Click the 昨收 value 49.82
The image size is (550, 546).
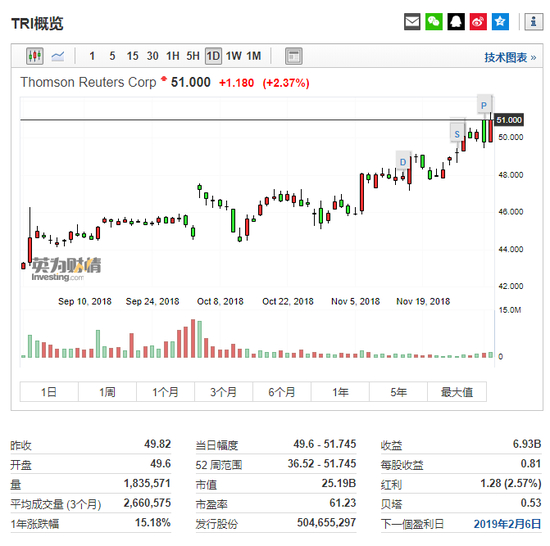[157, 444]
